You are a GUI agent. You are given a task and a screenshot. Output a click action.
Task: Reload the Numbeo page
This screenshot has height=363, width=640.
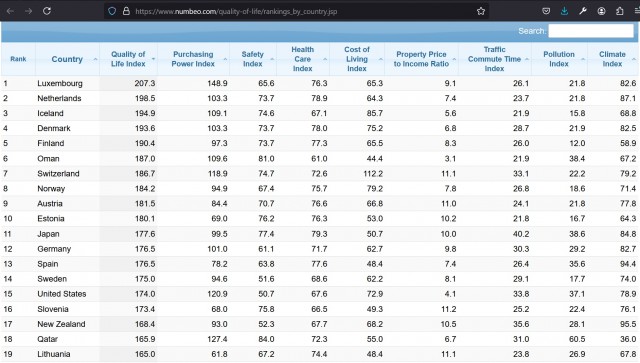47,11
